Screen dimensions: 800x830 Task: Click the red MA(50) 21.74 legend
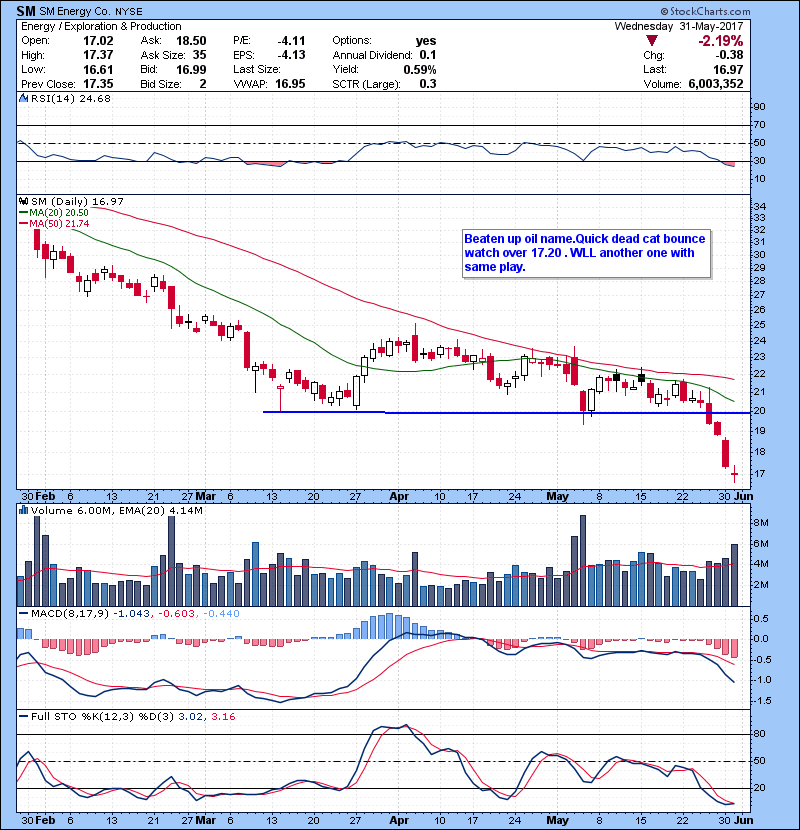click(54, 223)
